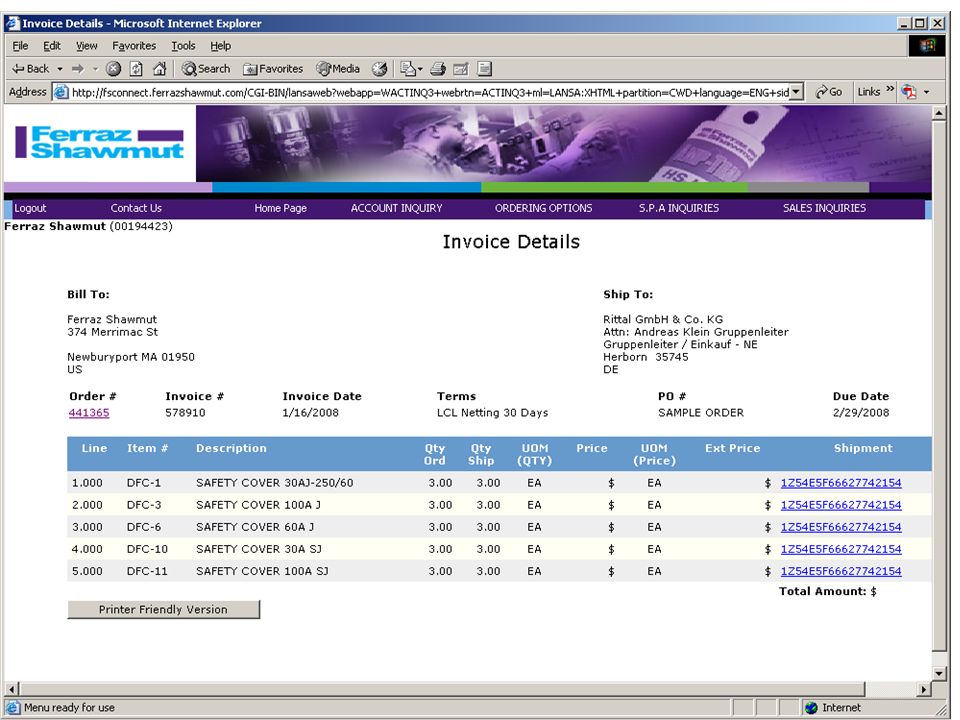Image resolution: width=960 pixels, height=720 pixels.
Task: Click the Printer Friendly Version button
Action: tap(163, 609)
